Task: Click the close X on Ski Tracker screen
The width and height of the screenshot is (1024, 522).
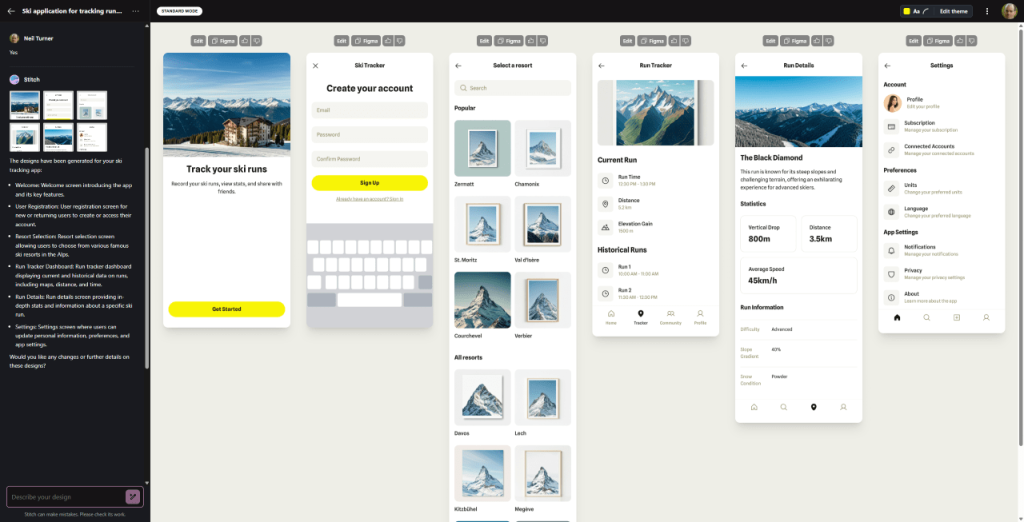Action: pyautogui.click(x=315, y=65)
